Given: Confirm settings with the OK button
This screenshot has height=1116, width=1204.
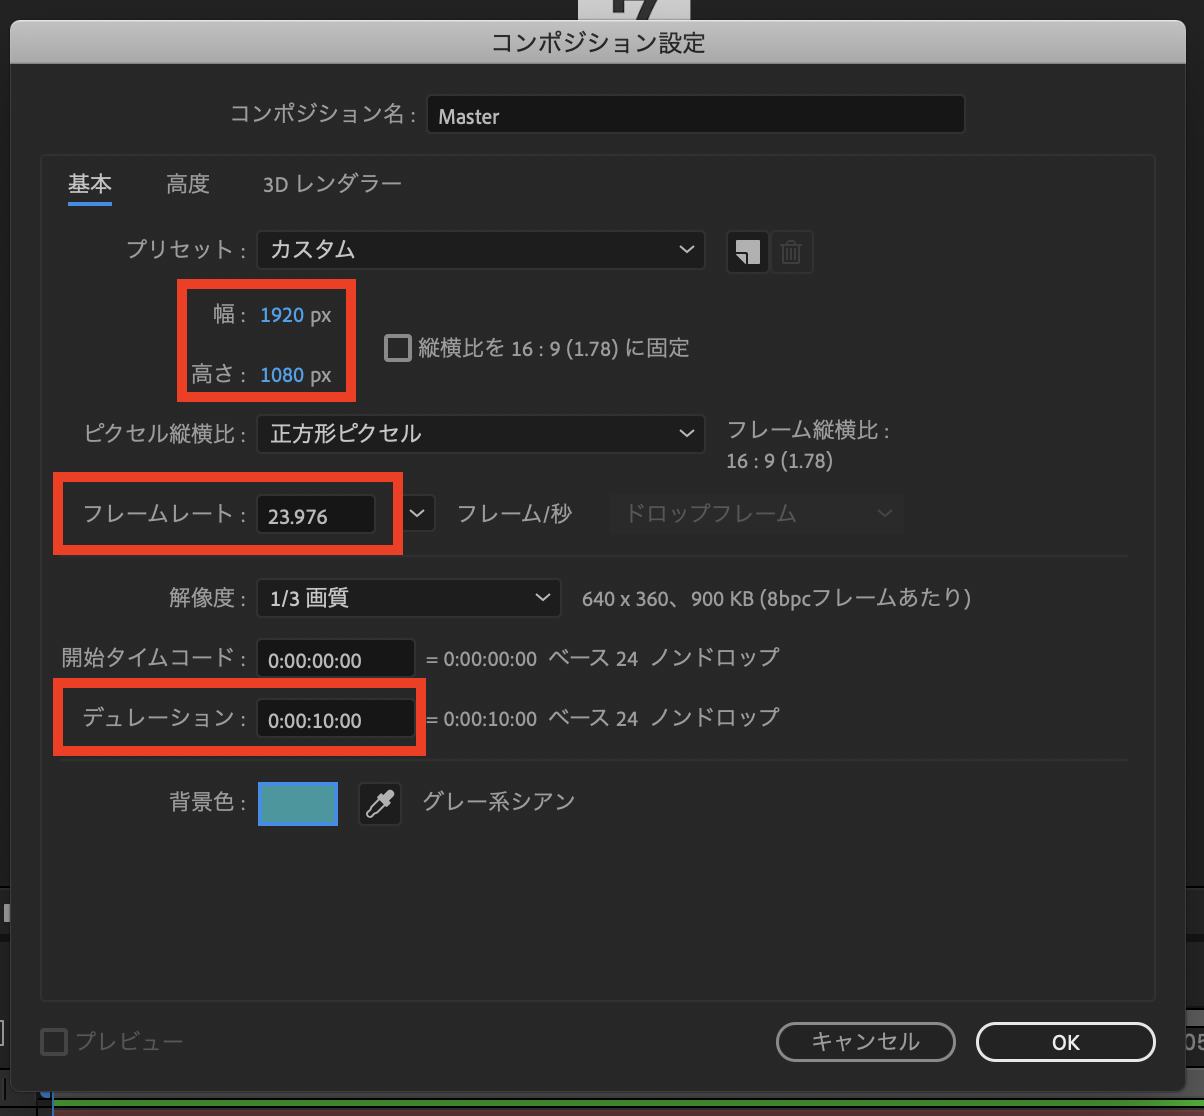Looking at the screenshot, I should tap(1066, 1042).
